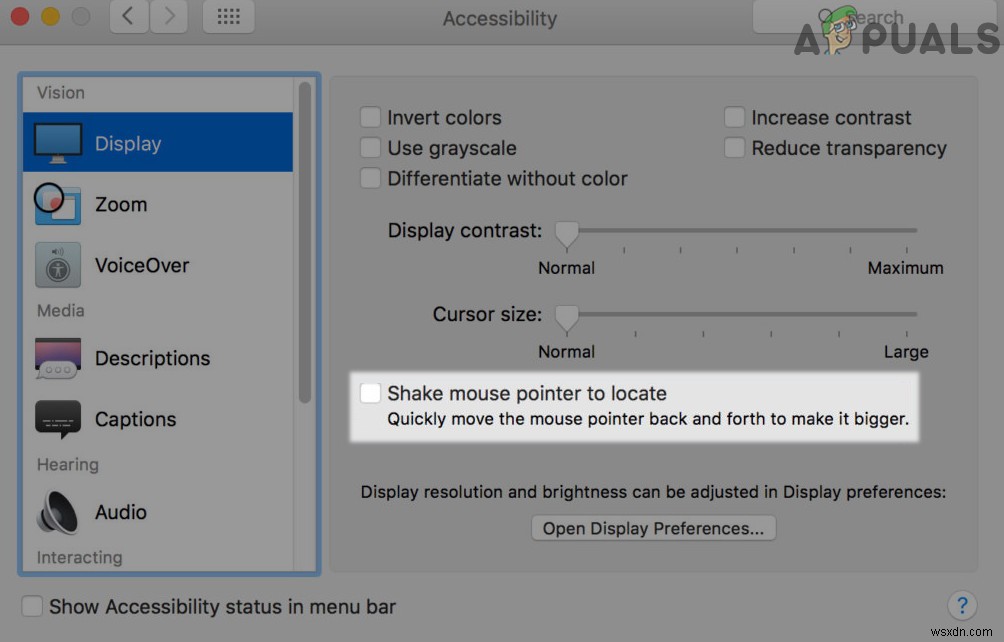Open the Zoom accessibility settings

click(x=120, y=204)
